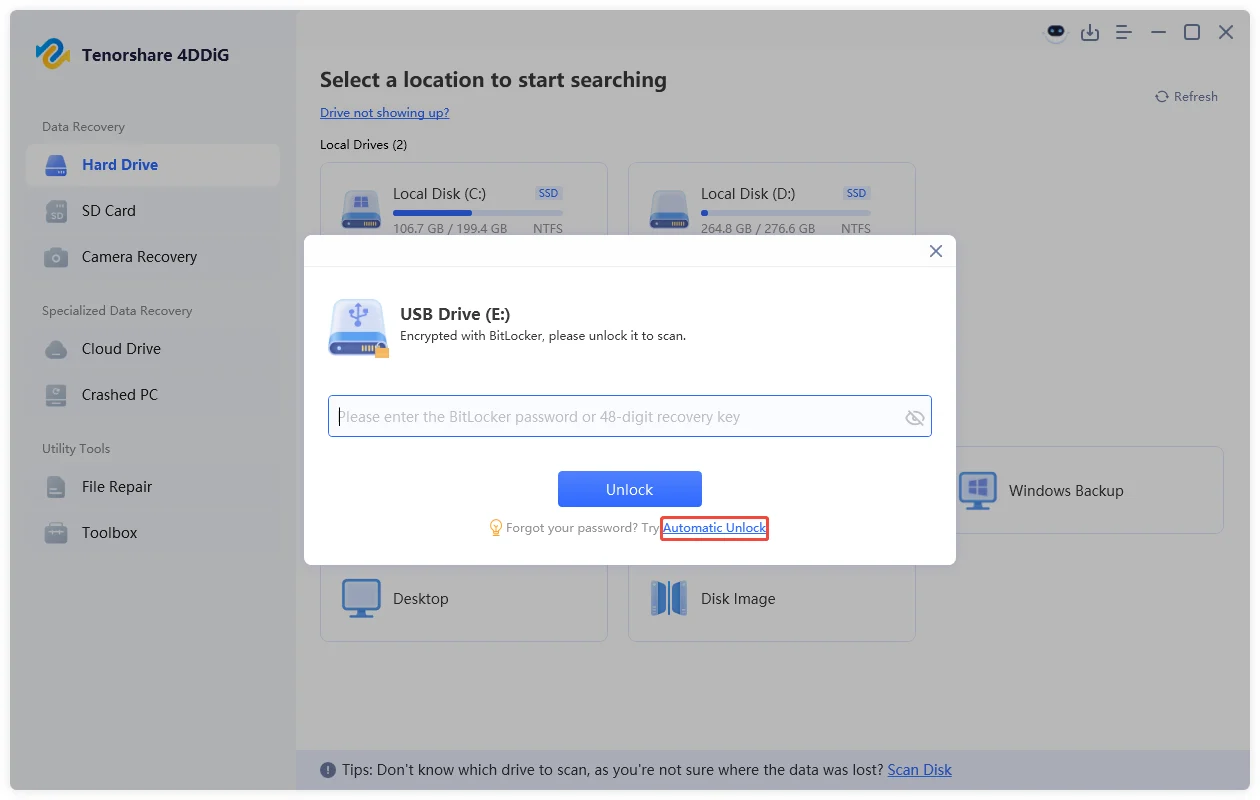The height and width of the screenshot is (800, 1260).
Task: Click the Crashed PC recovery icon
Action: (x=54, y=395)
